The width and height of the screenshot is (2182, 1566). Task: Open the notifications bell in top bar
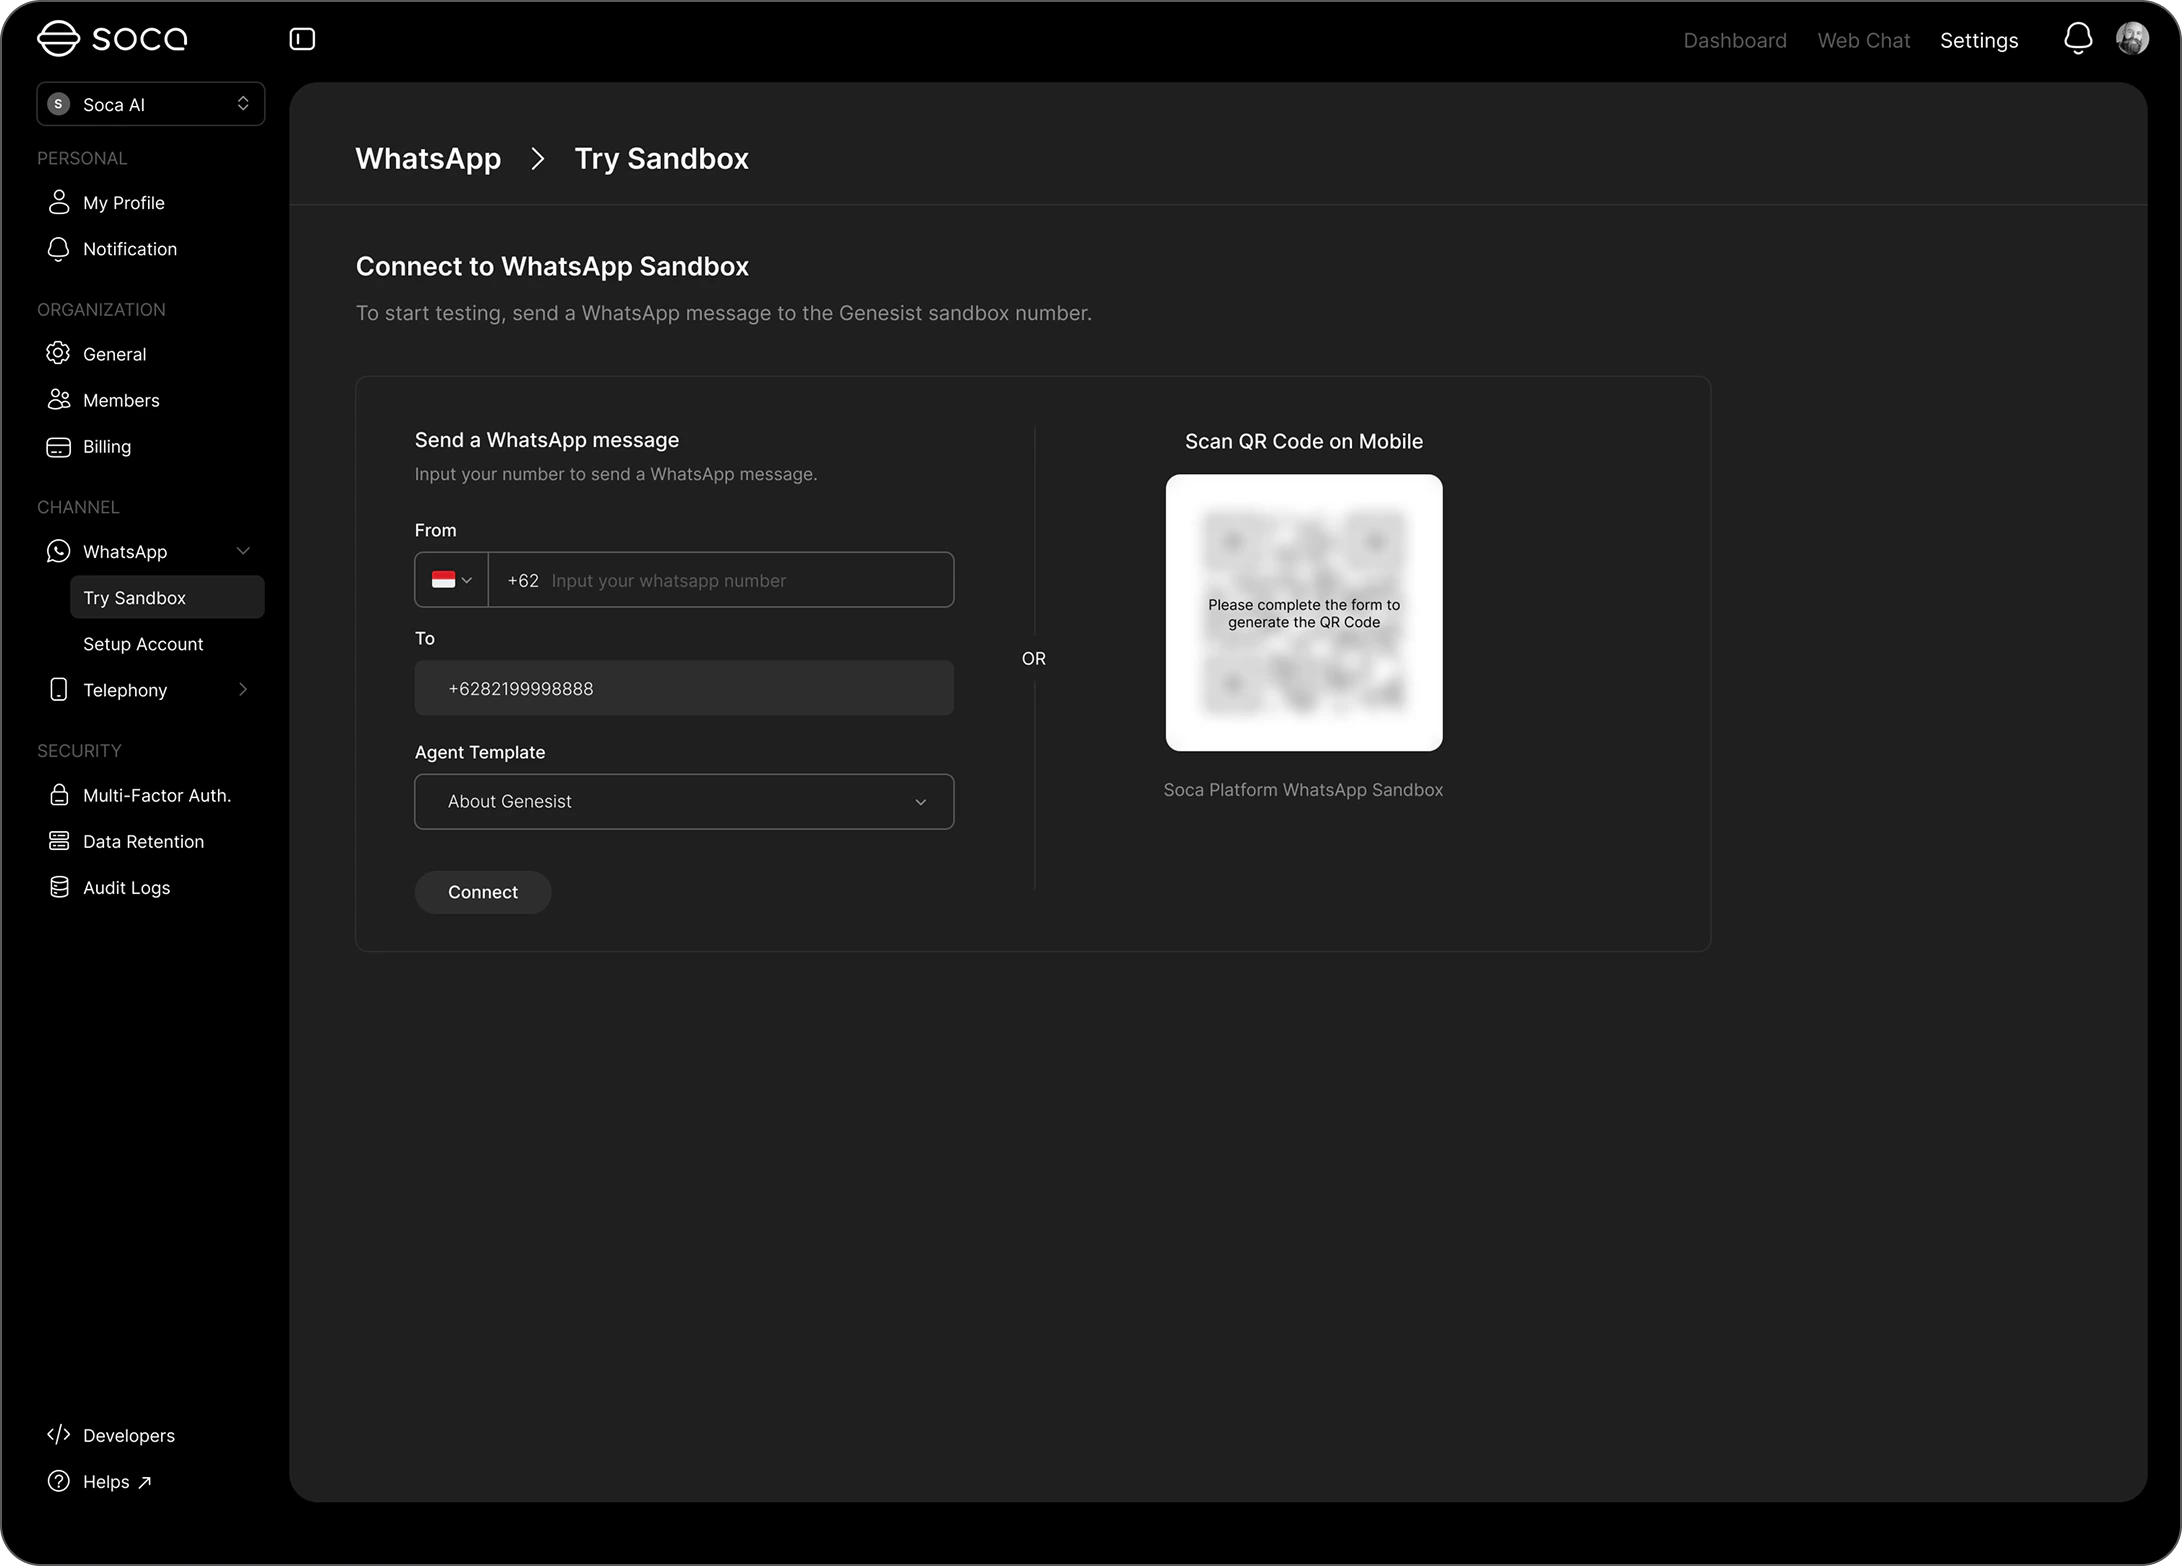click(2077, 39)
